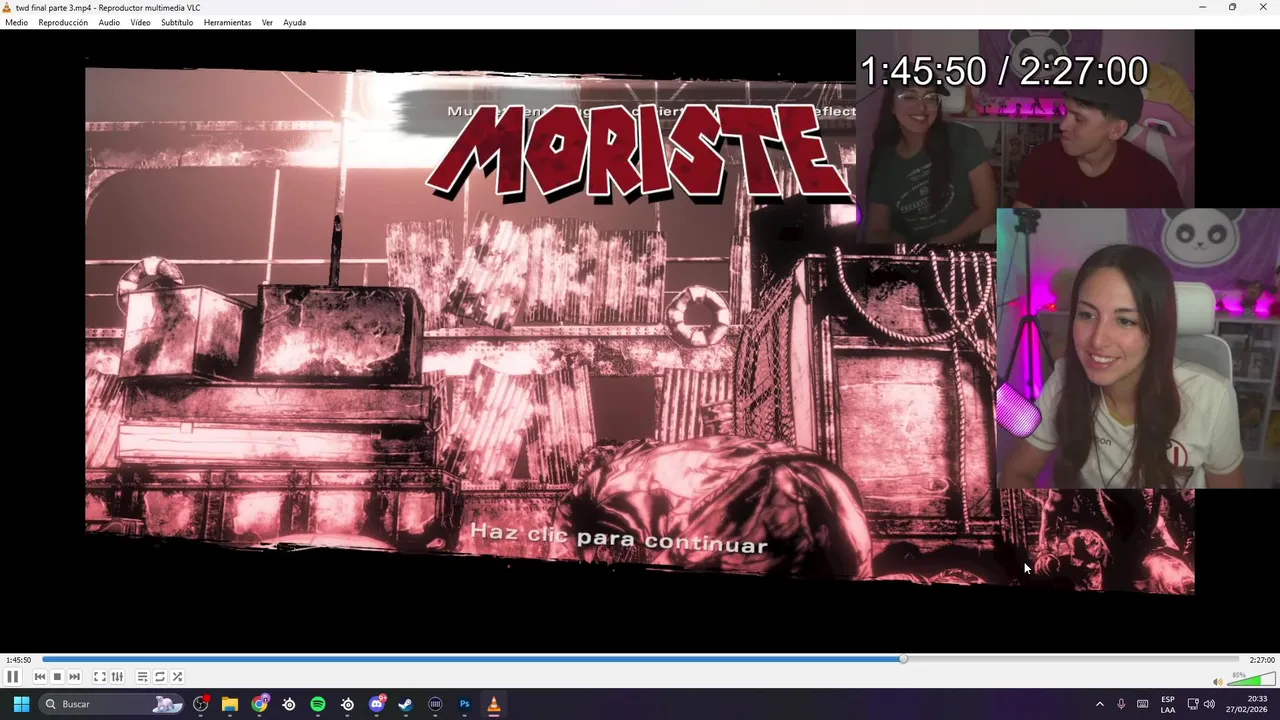Viewport: 1280px width, 720px height.
Task: Open the Subtítulo menu
Action: 177,22
